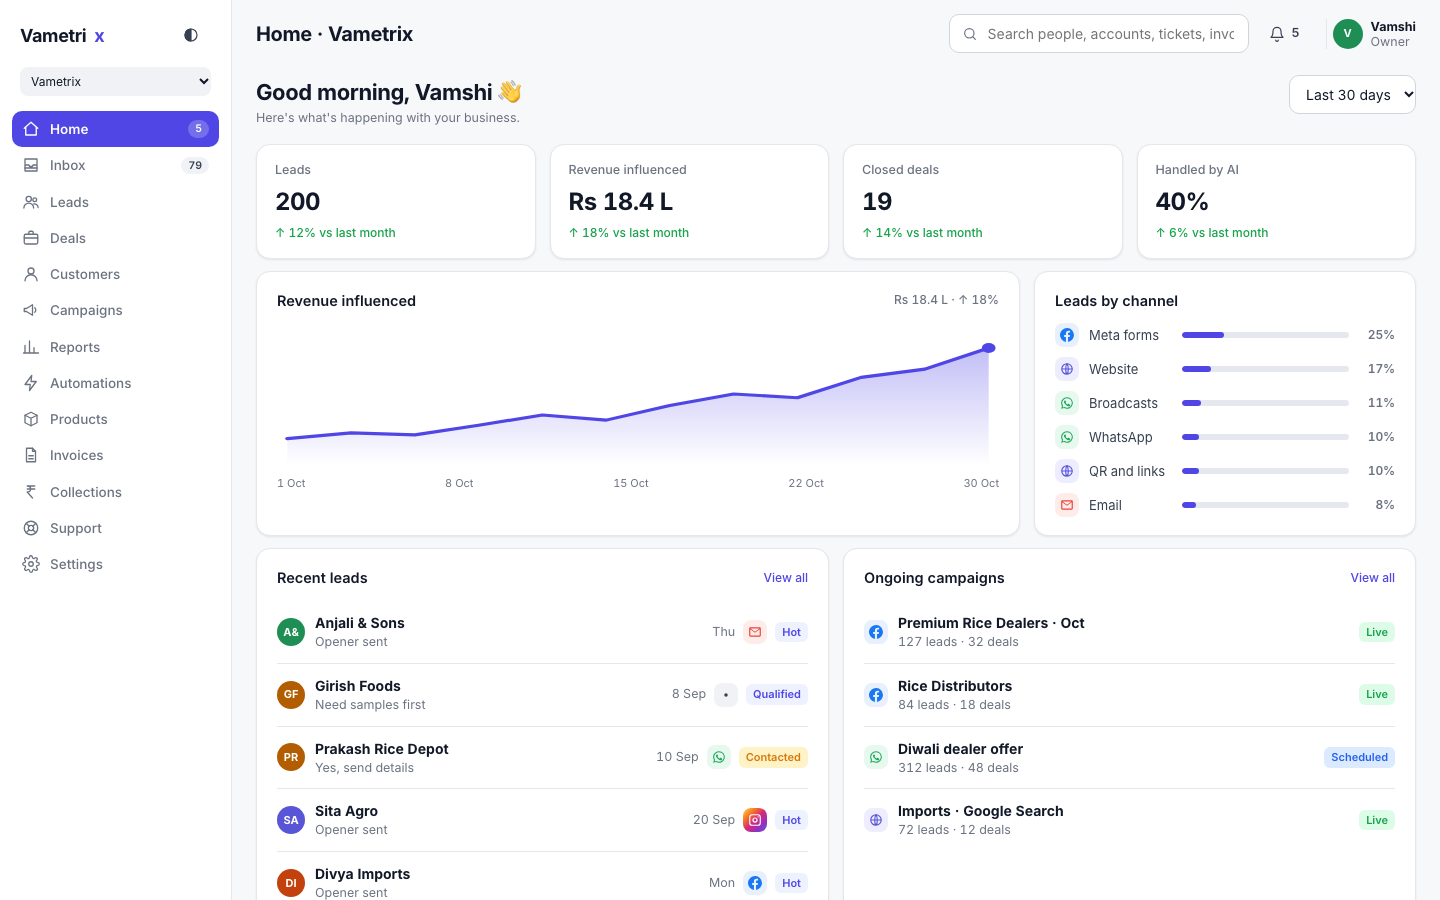Click the Qualified badge on Girish Foods
This screenshot has height=900, width=1440.
point(777,694)
